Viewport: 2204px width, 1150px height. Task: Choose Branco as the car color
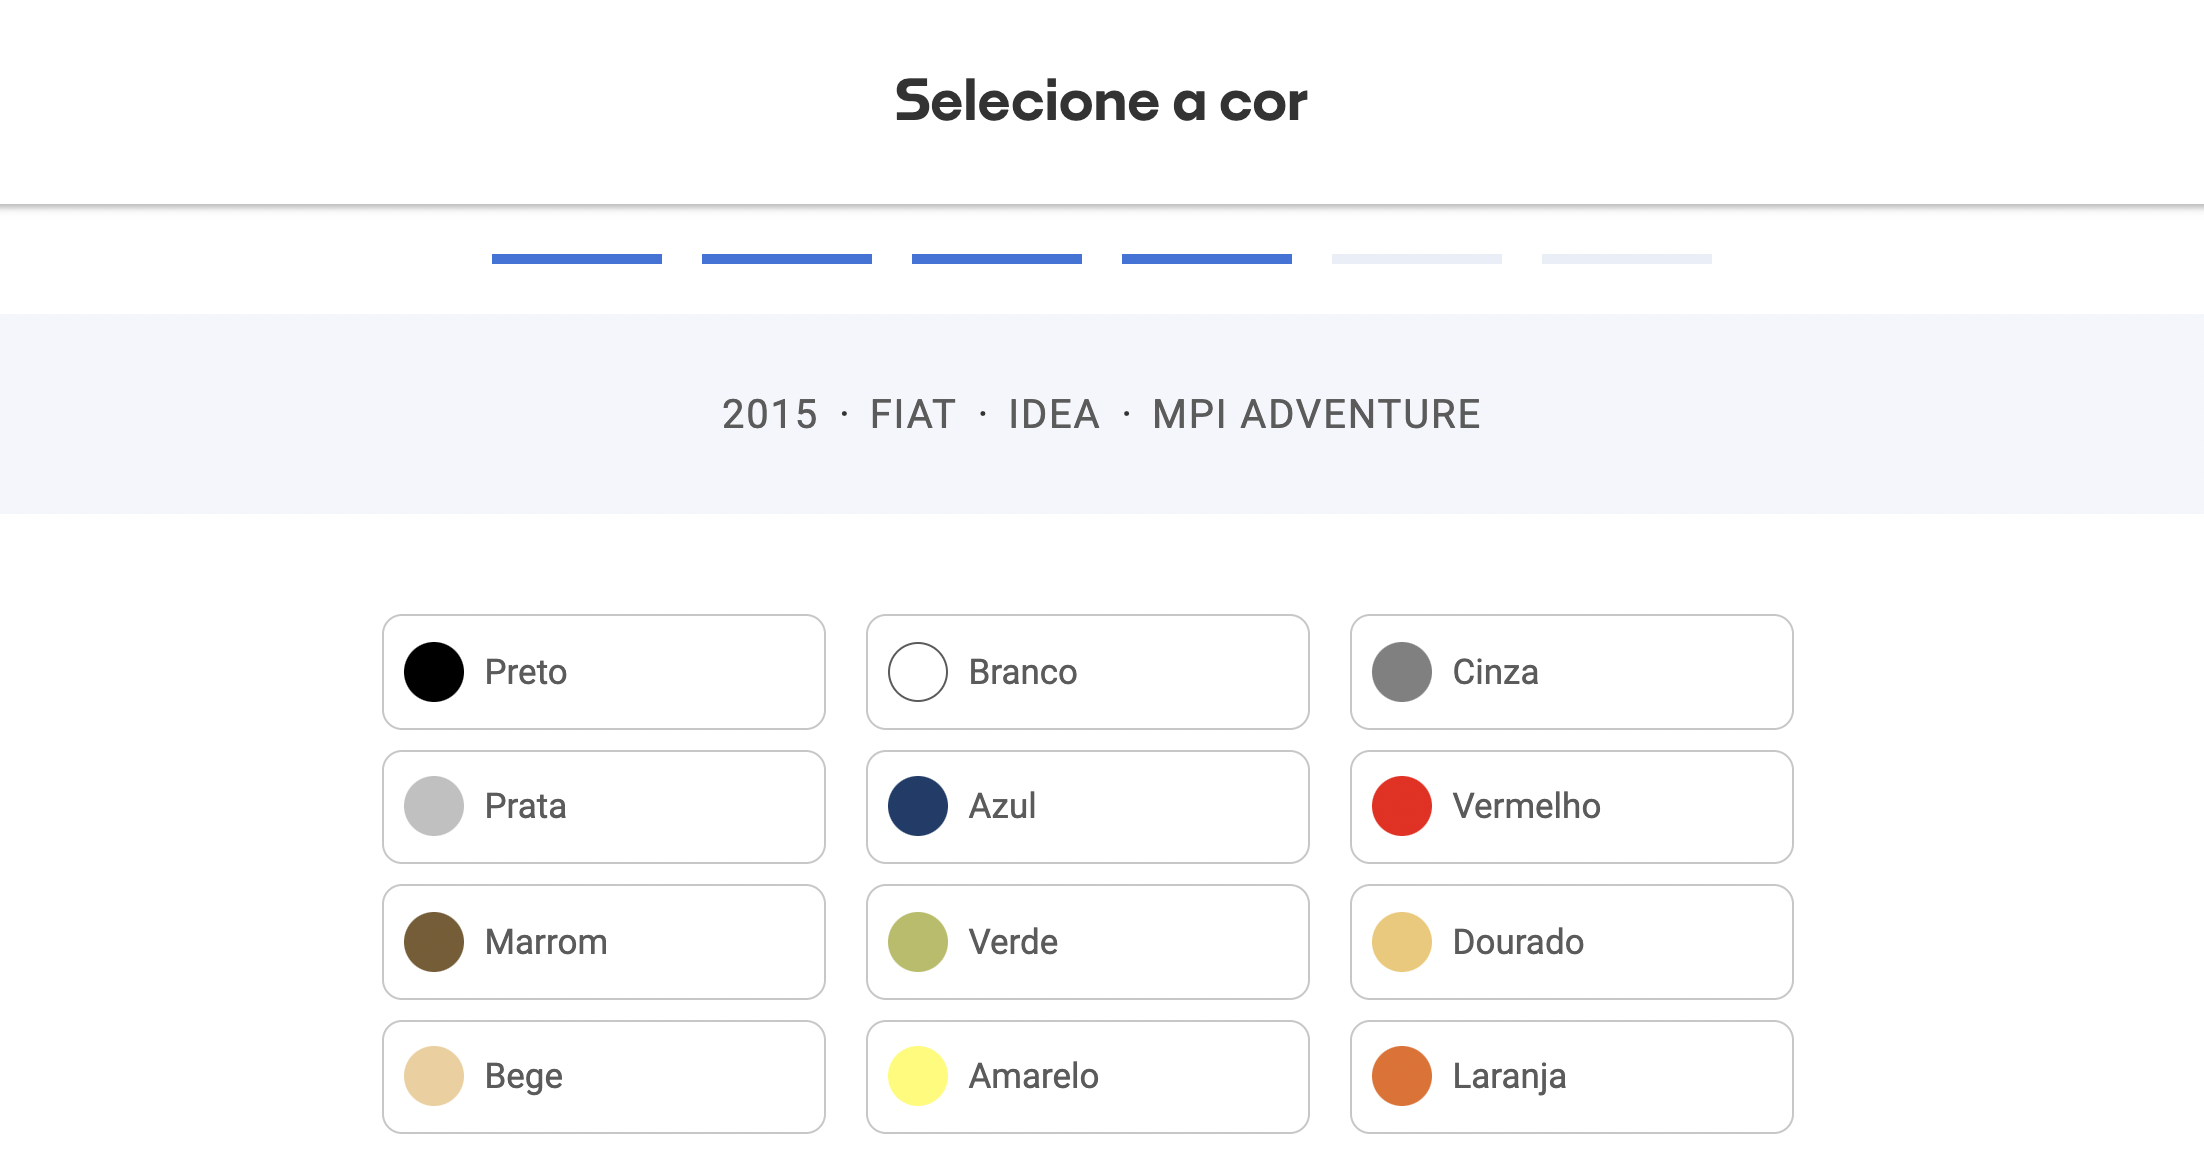coord(1087,672)
